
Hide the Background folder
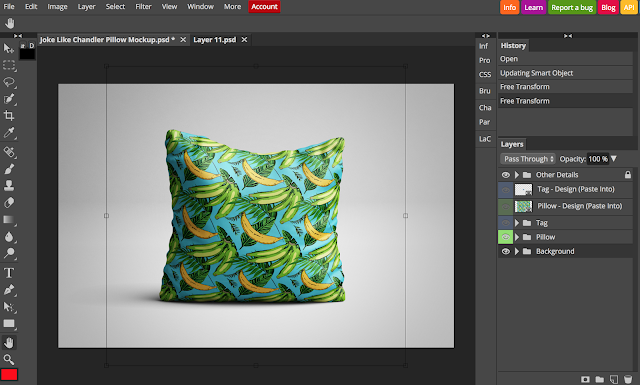click(505, 251)
